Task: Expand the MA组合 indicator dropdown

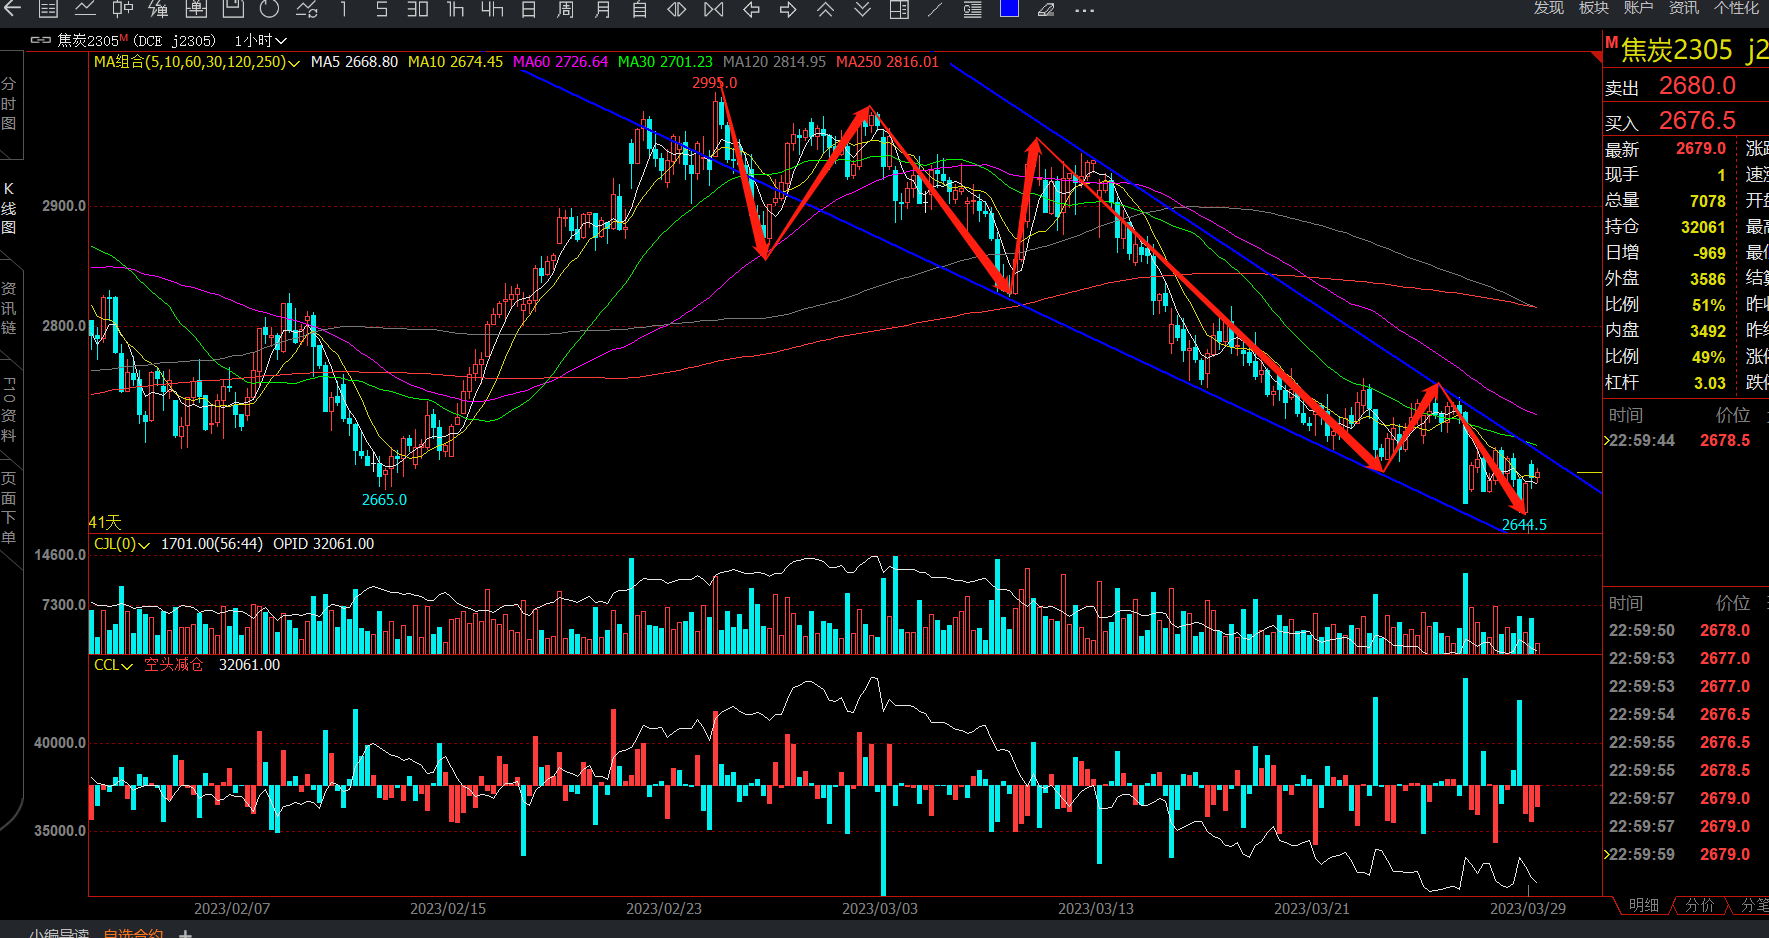Action: [x=197, y=62]
